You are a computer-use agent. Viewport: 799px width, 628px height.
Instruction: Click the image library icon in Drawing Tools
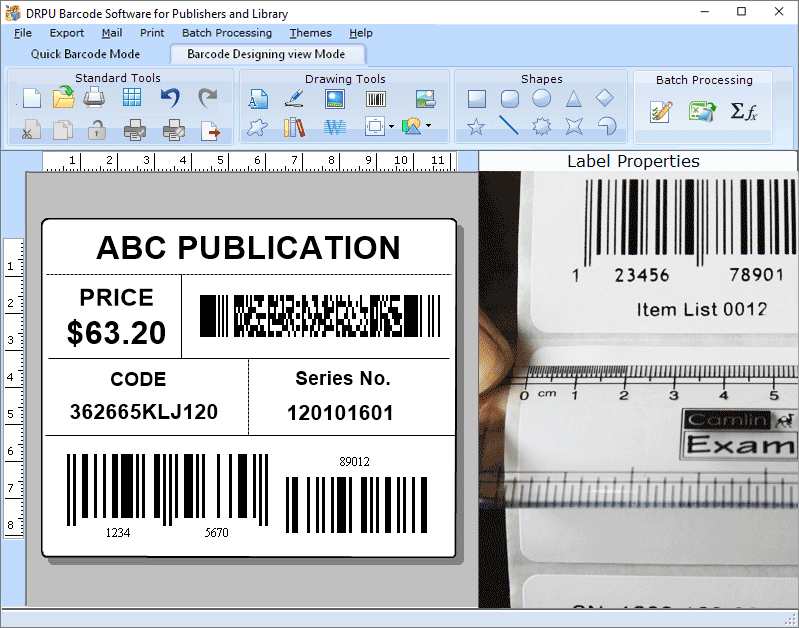click(x=425, y=98)
